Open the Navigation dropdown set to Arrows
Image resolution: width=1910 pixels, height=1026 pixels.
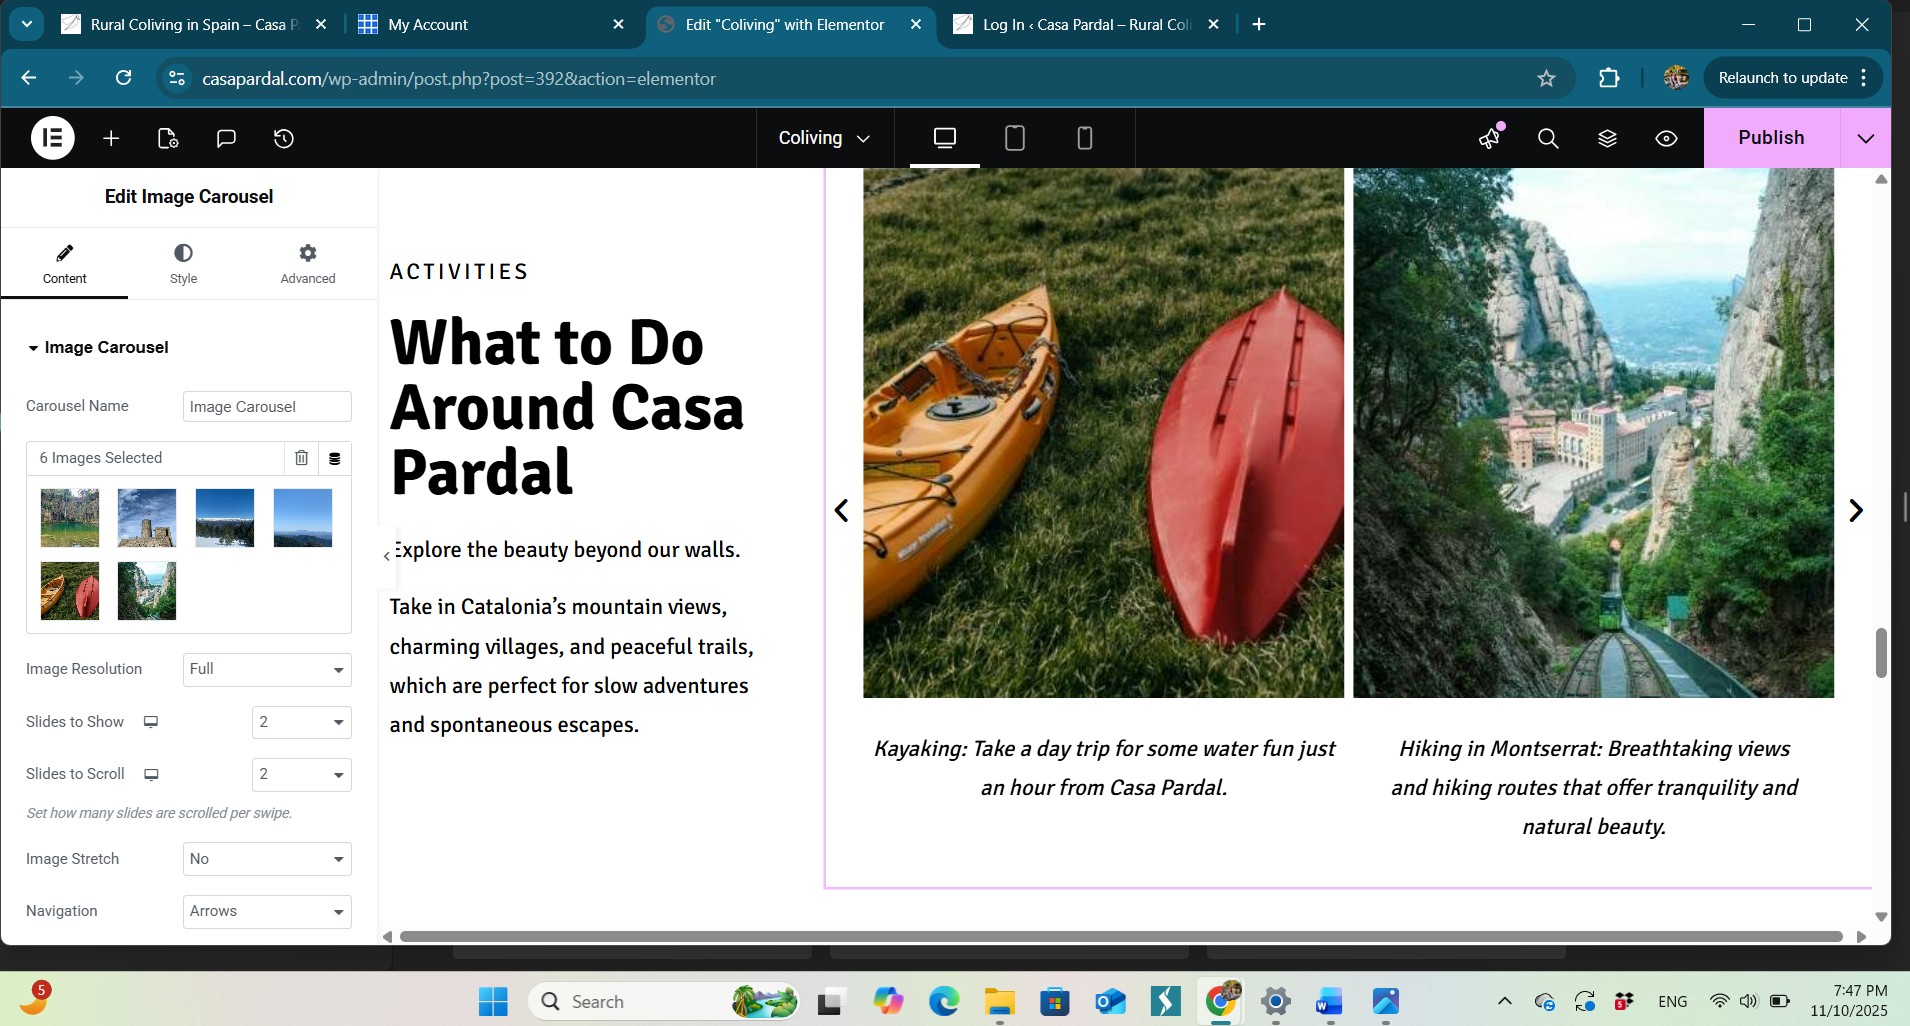(x=267, y=911)
